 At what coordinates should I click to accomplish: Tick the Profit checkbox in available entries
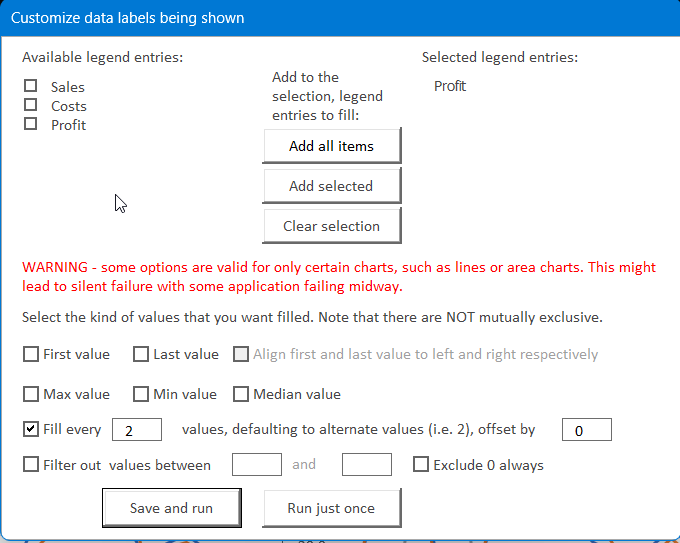coord(30,124)
